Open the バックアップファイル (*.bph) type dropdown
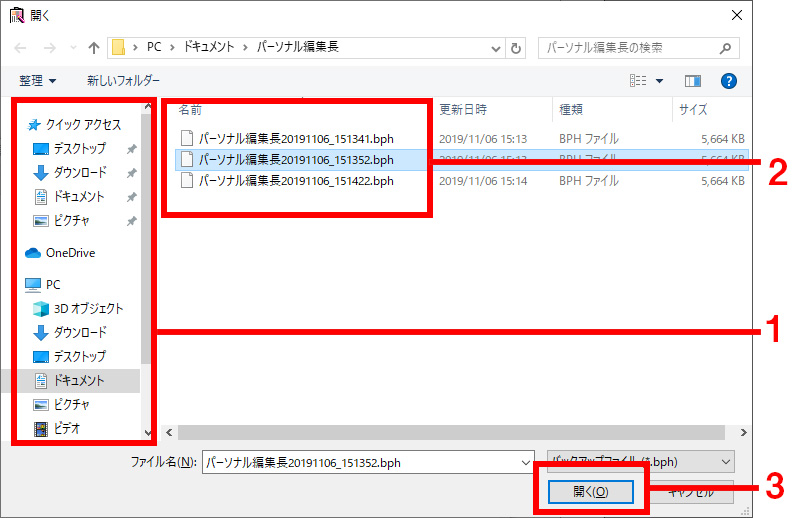This screenshot has height=518, width=800. tap(641, 462)
